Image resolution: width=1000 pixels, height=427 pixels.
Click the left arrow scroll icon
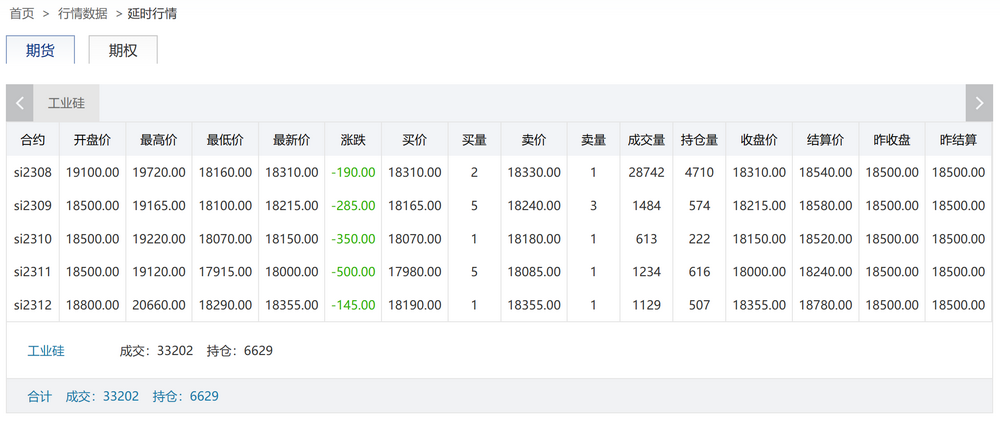(19, 103)
